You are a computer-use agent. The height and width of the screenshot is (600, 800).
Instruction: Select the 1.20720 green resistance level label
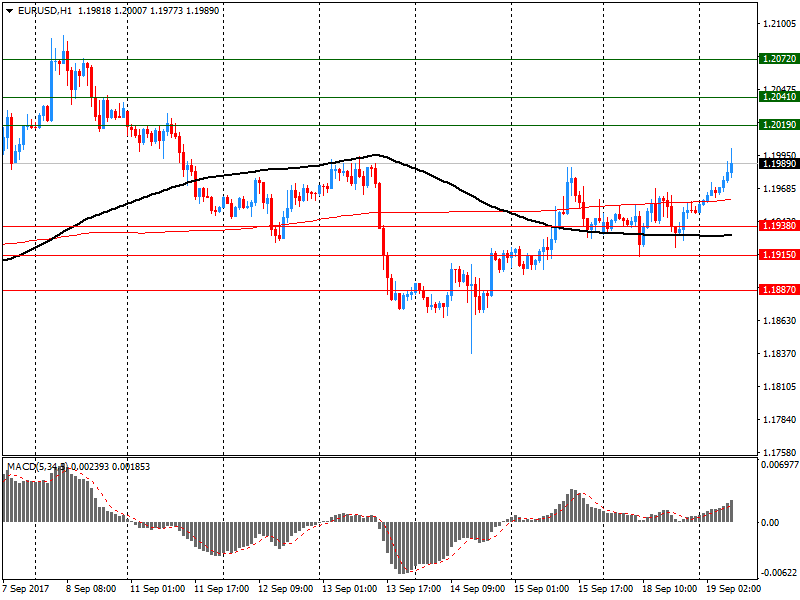pos(779,59)
